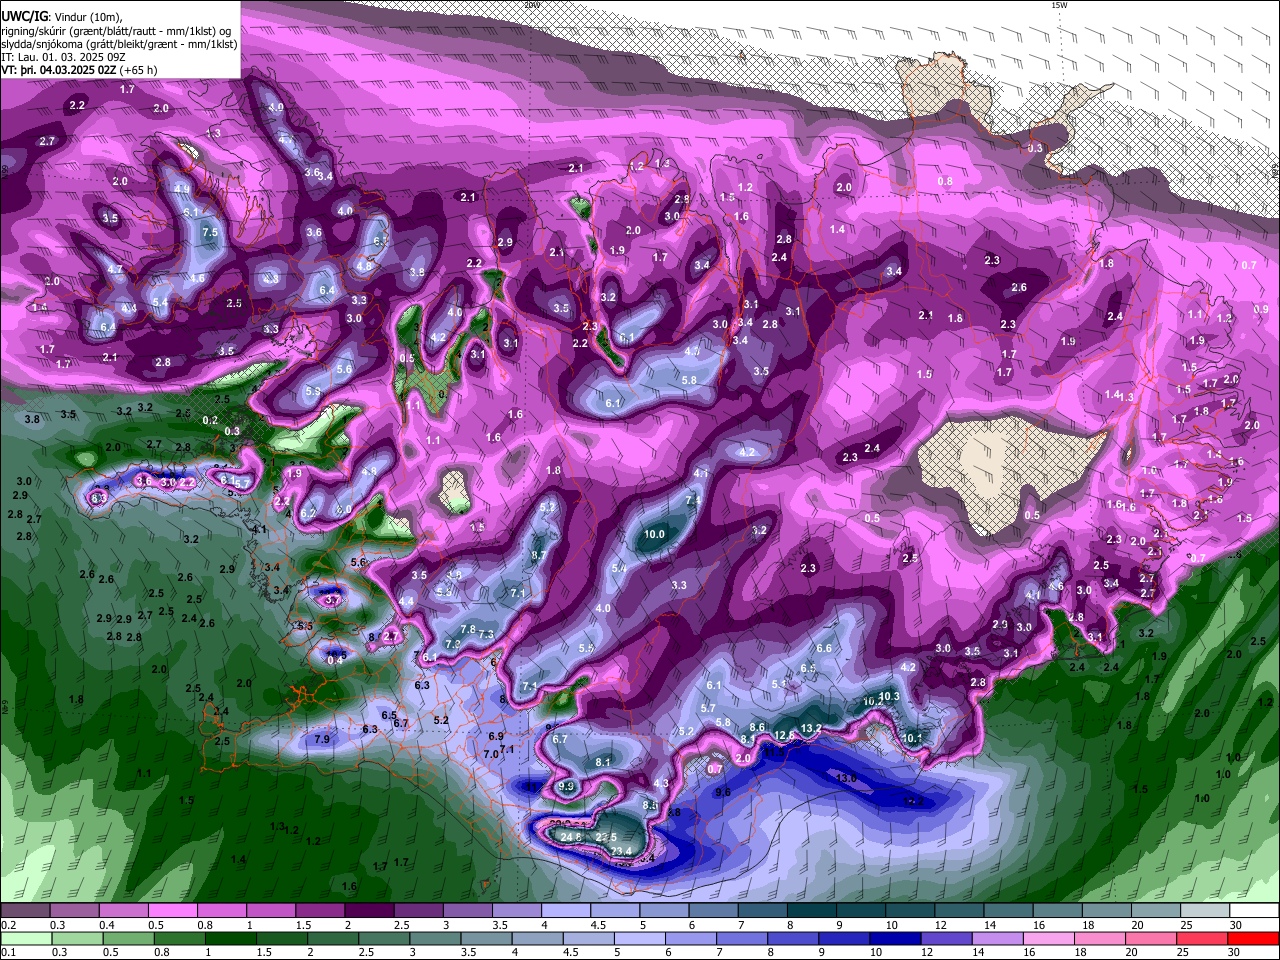The image size is (1280, 960).
Task: Click the '10.0' value on the central teal area
Action: click(654, 534)
